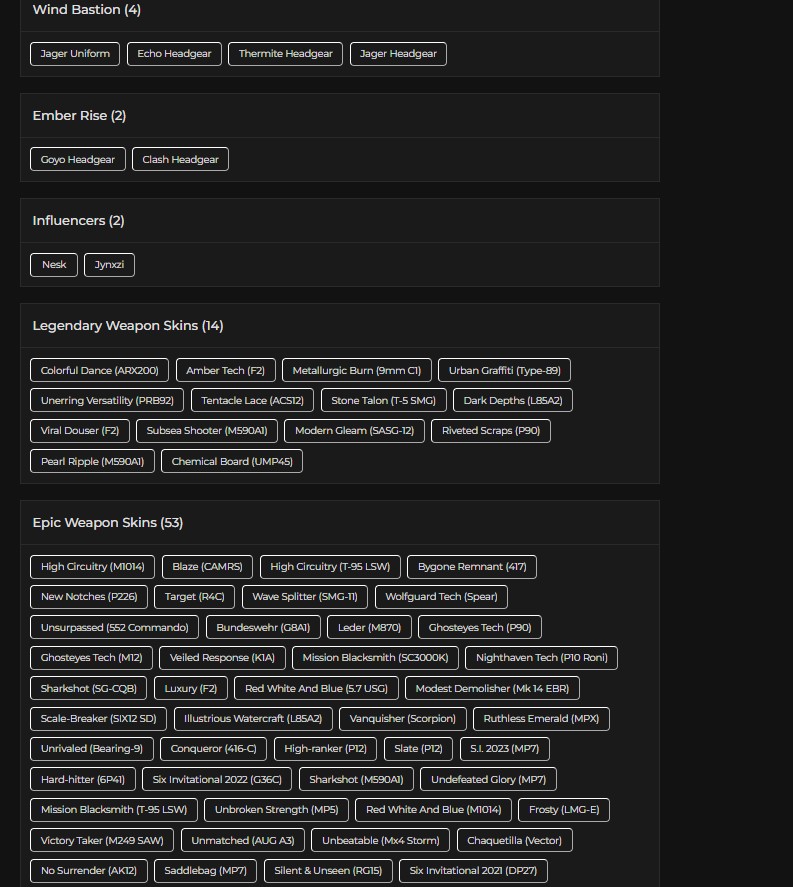Click Chaquetilla (Vector) tag
793x887 pixels.
tap(515, 841)
